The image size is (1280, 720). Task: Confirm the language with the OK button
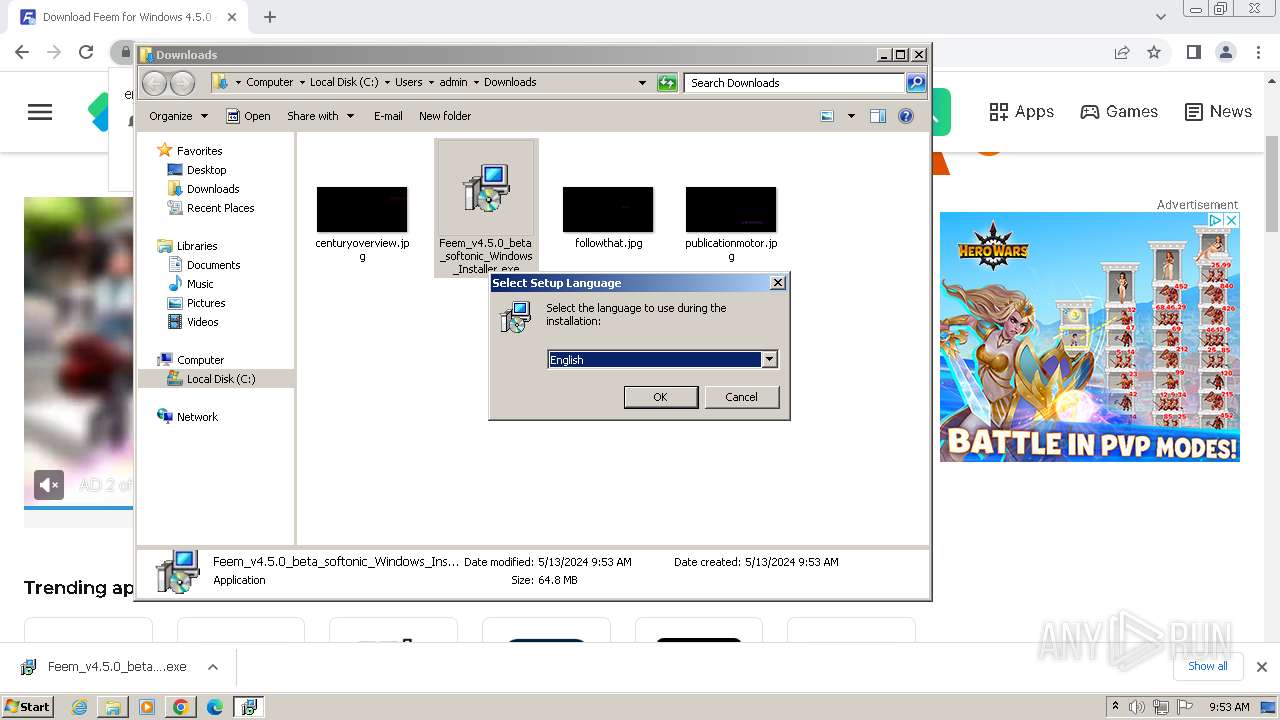tap(660, 397)
